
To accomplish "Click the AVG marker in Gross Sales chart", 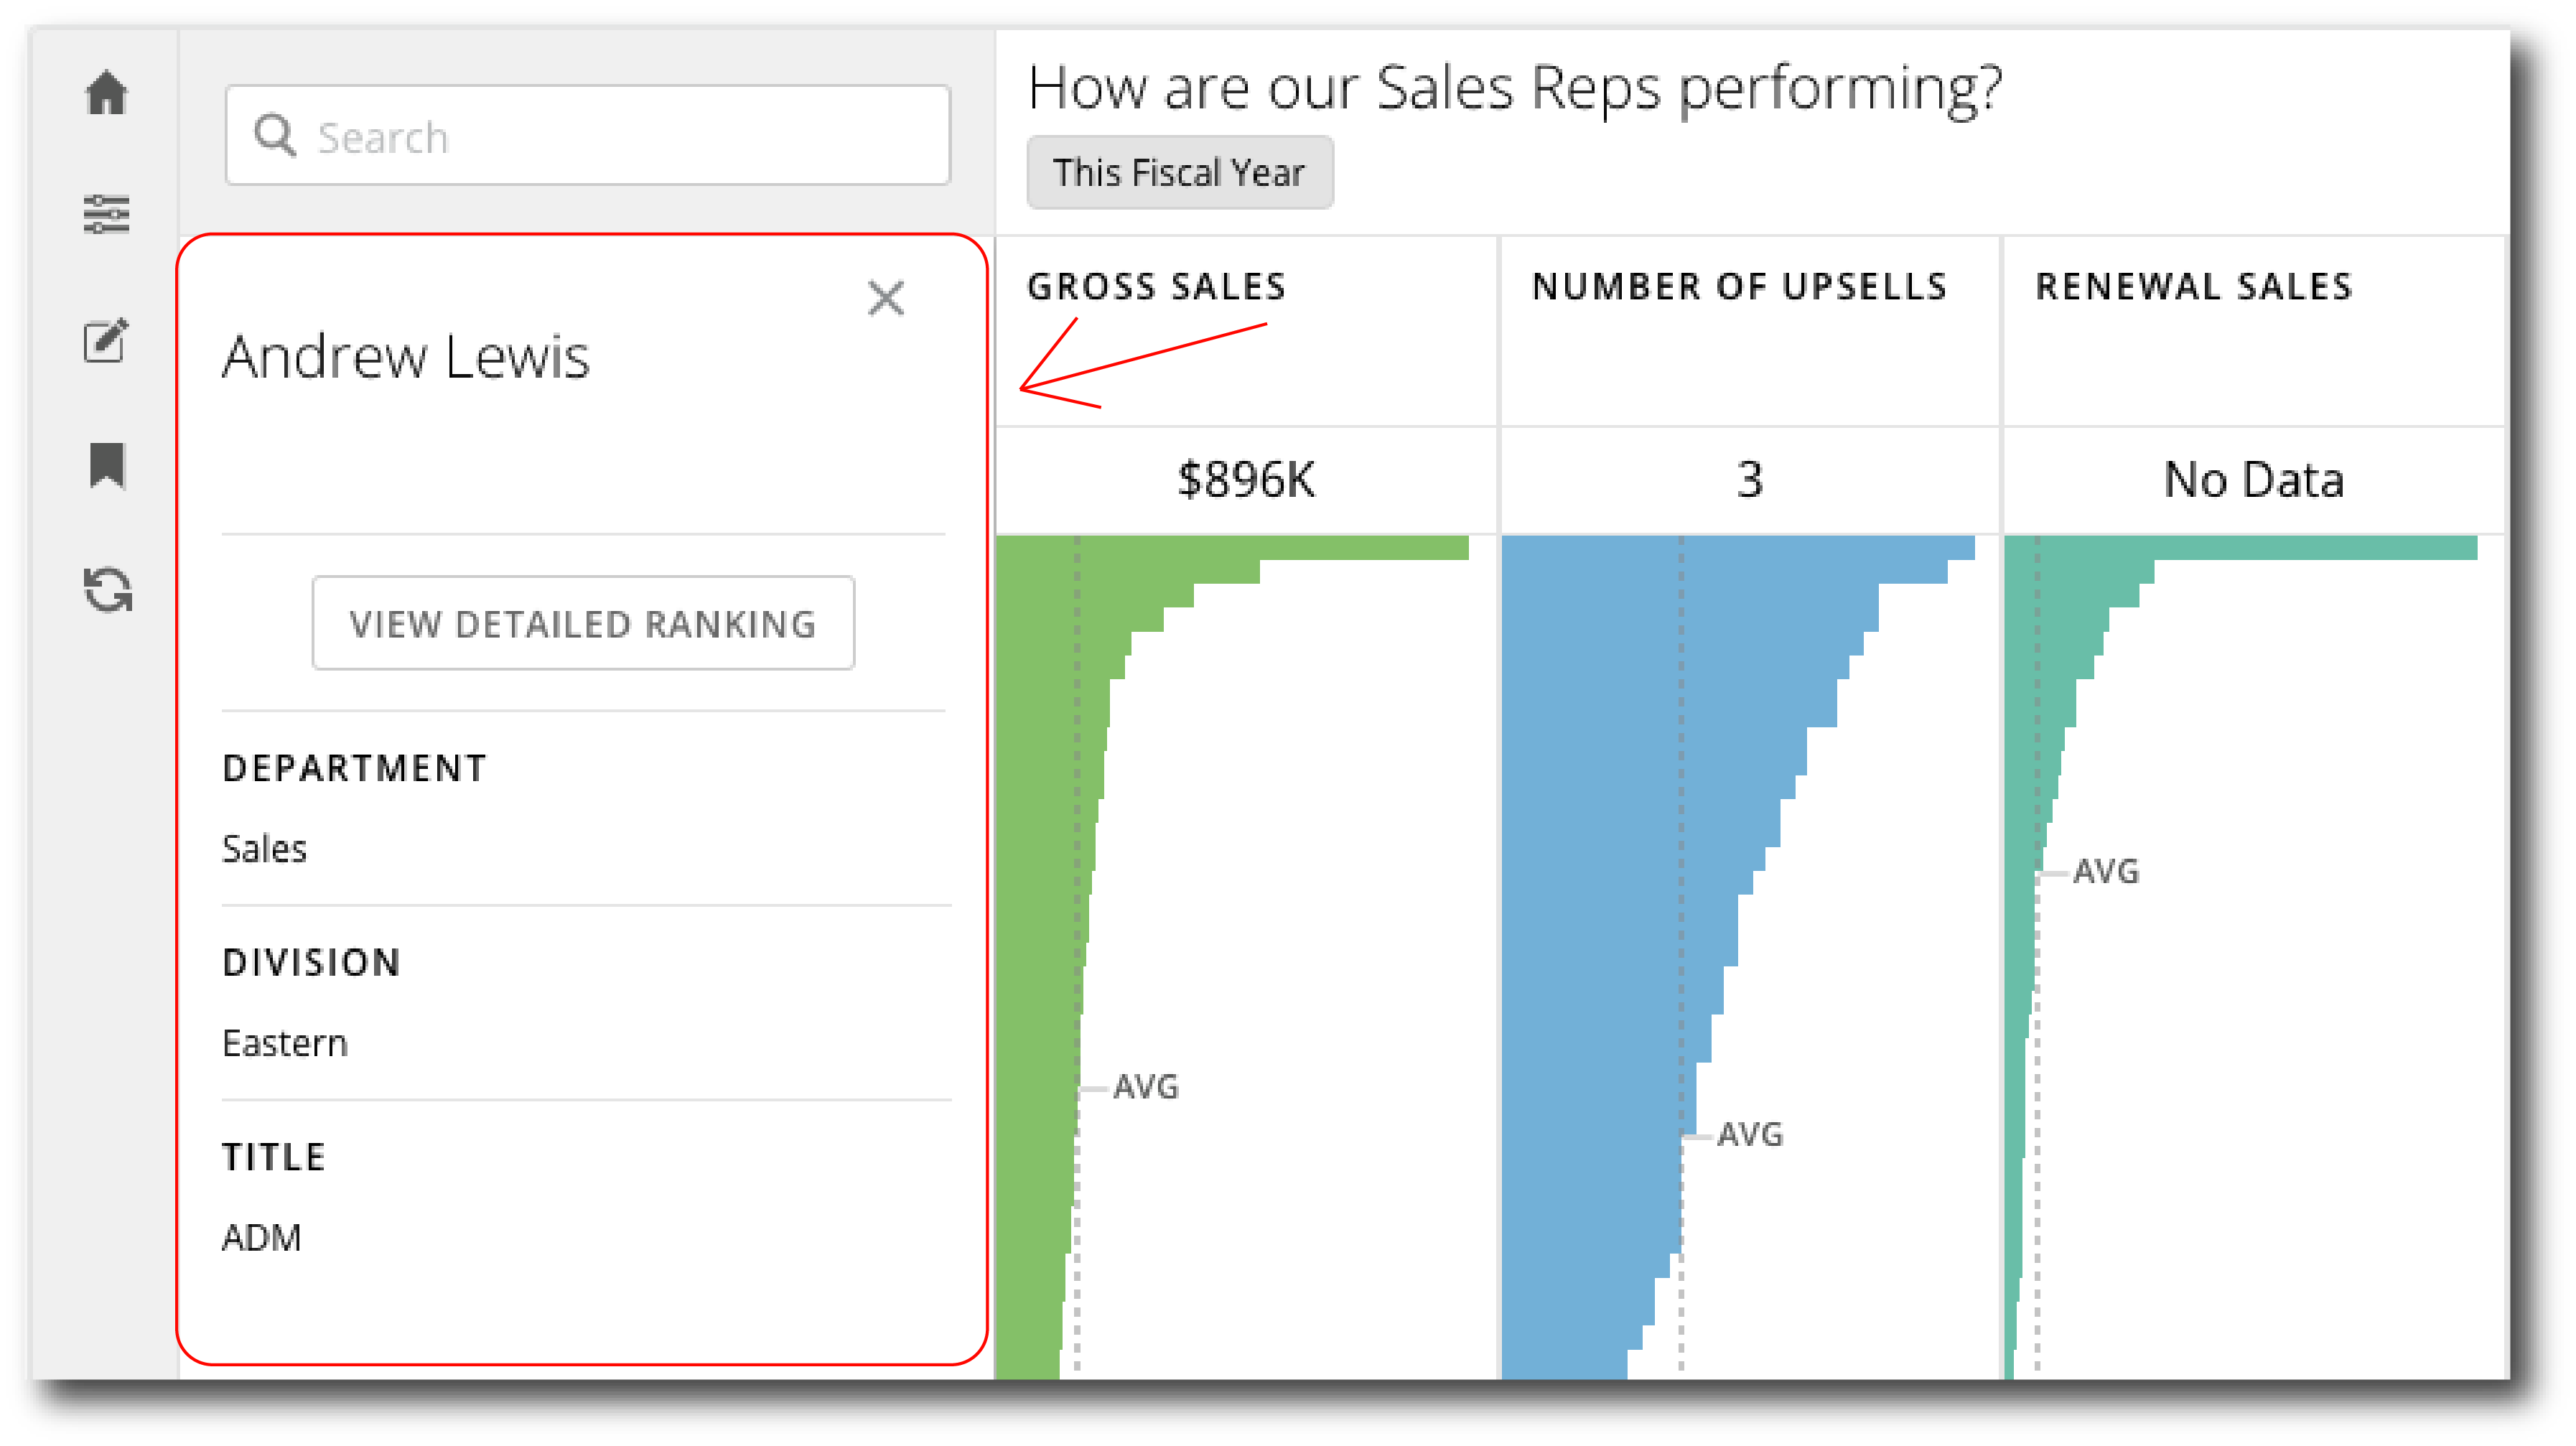I will pos(1146,1087).
